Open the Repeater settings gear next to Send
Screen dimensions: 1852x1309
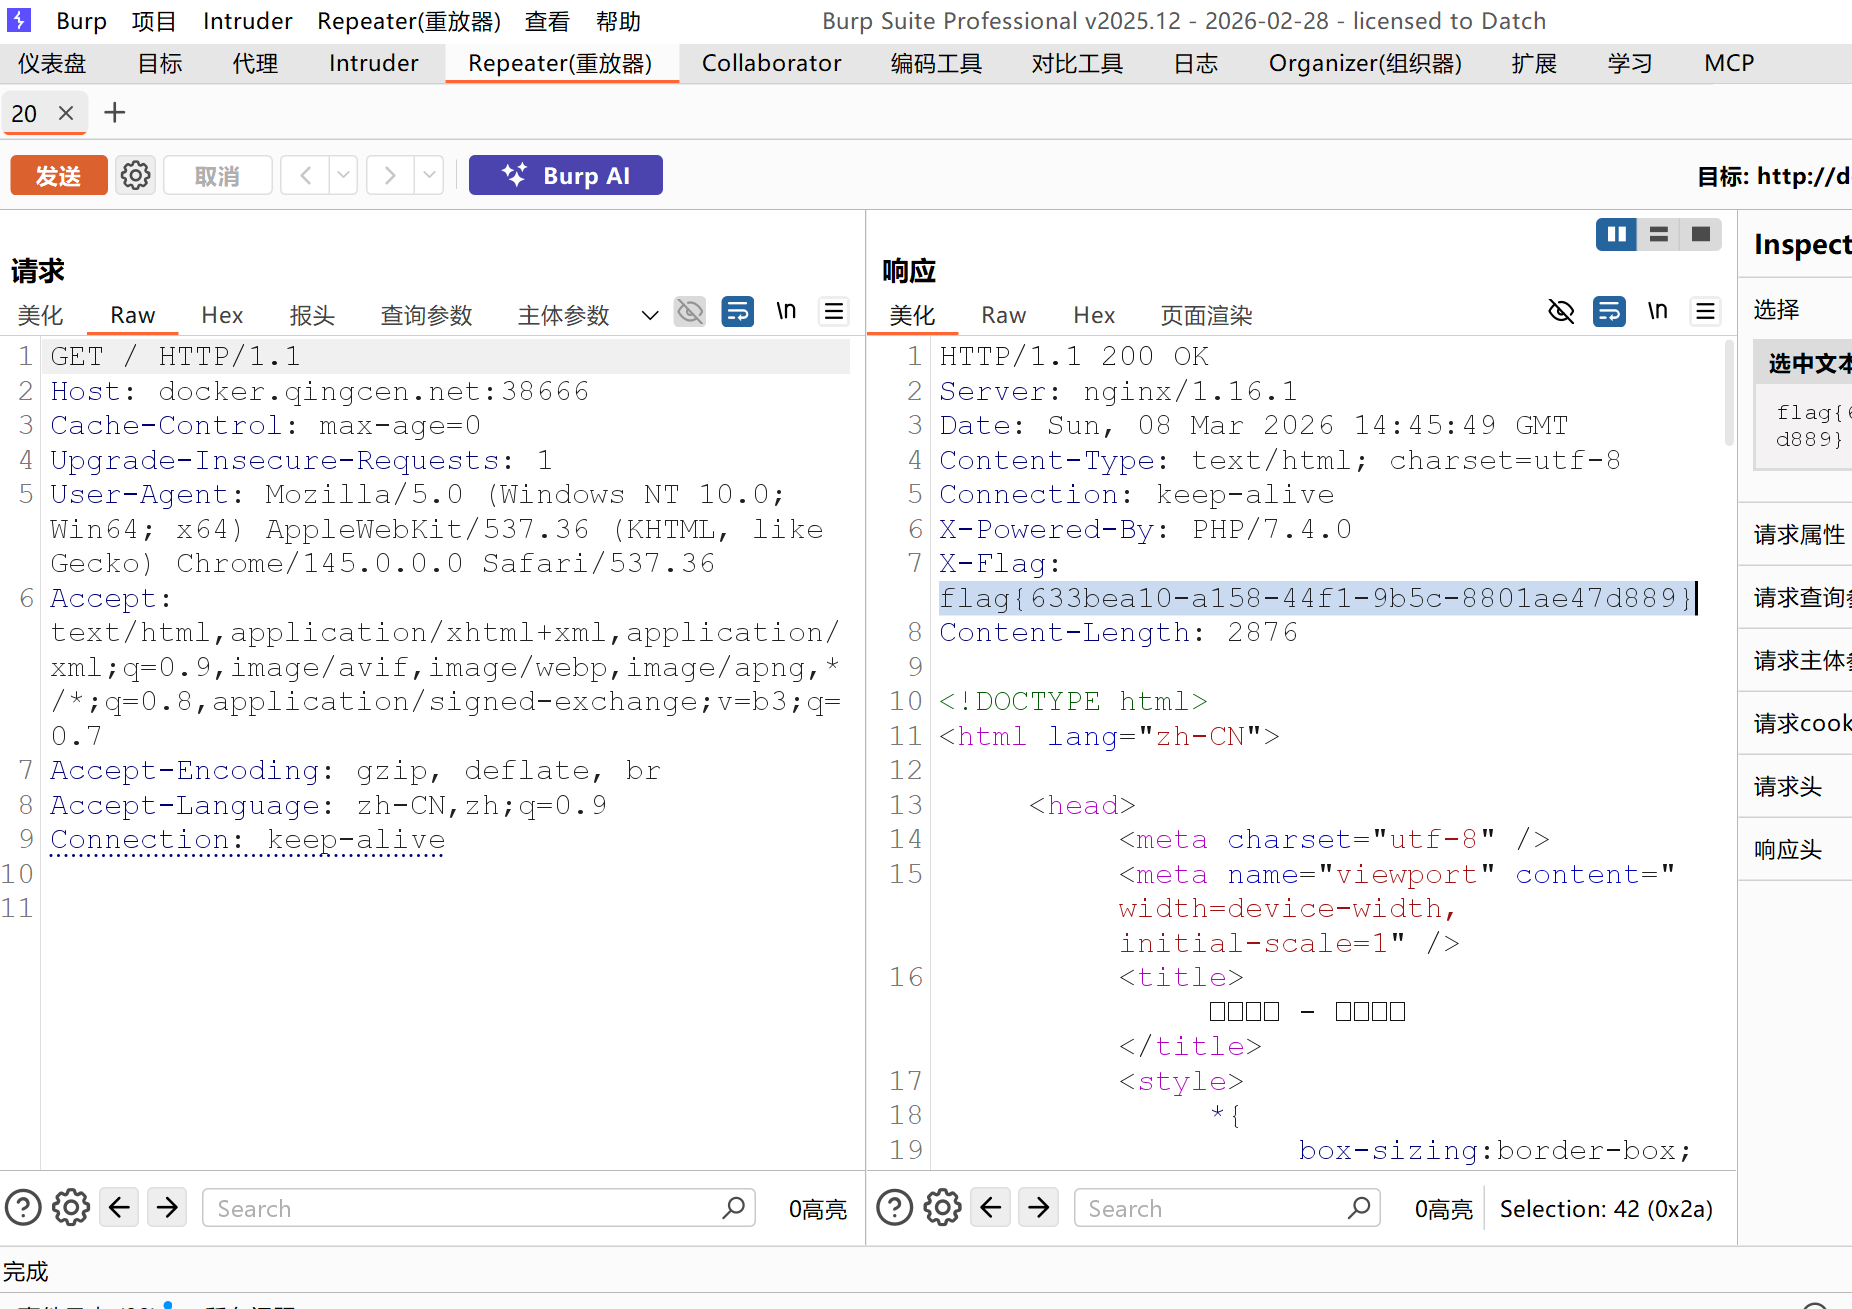point(136,176)
